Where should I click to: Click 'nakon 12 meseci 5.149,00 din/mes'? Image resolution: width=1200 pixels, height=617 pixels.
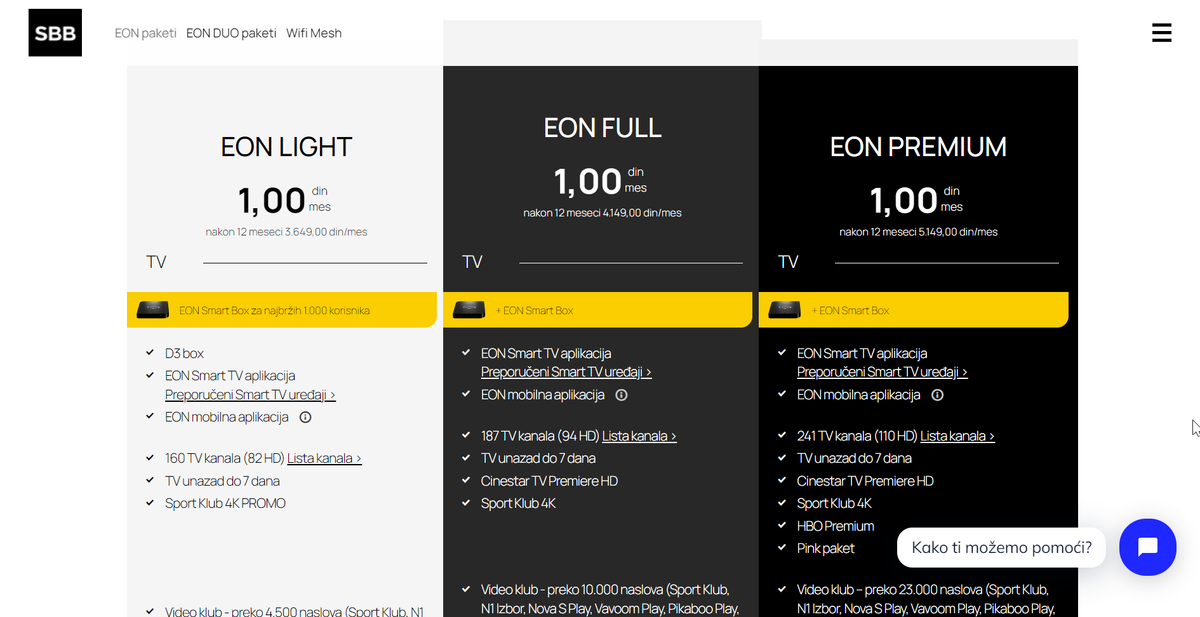pyautogui.click(x=918, y=232)
